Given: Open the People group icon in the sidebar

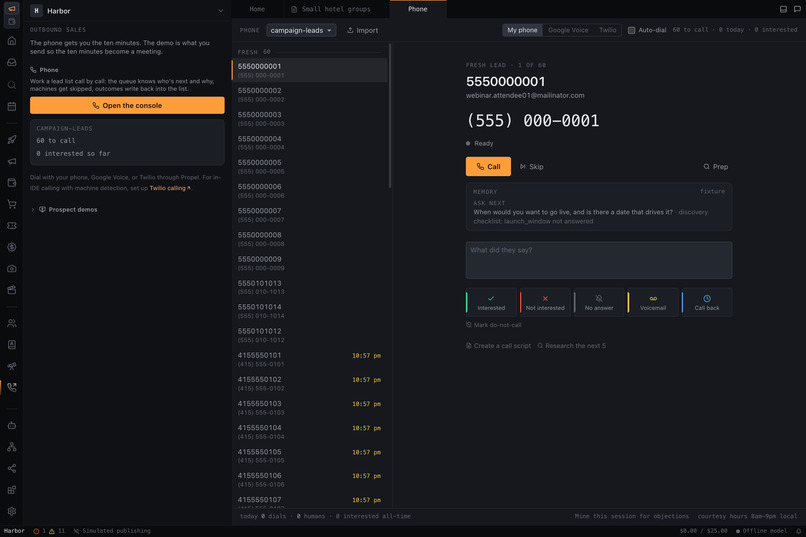Looking at the screenshot, I should point(12,323).
